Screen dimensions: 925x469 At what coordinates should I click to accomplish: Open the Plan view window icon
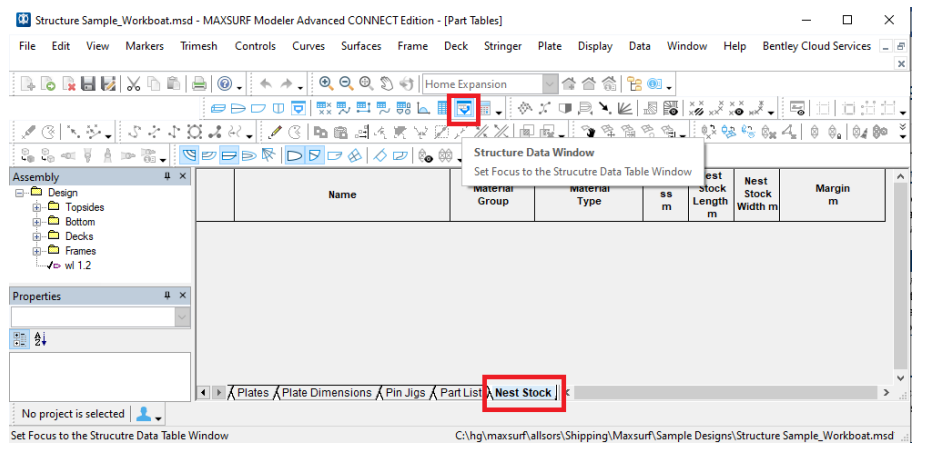tap(238, 109)
